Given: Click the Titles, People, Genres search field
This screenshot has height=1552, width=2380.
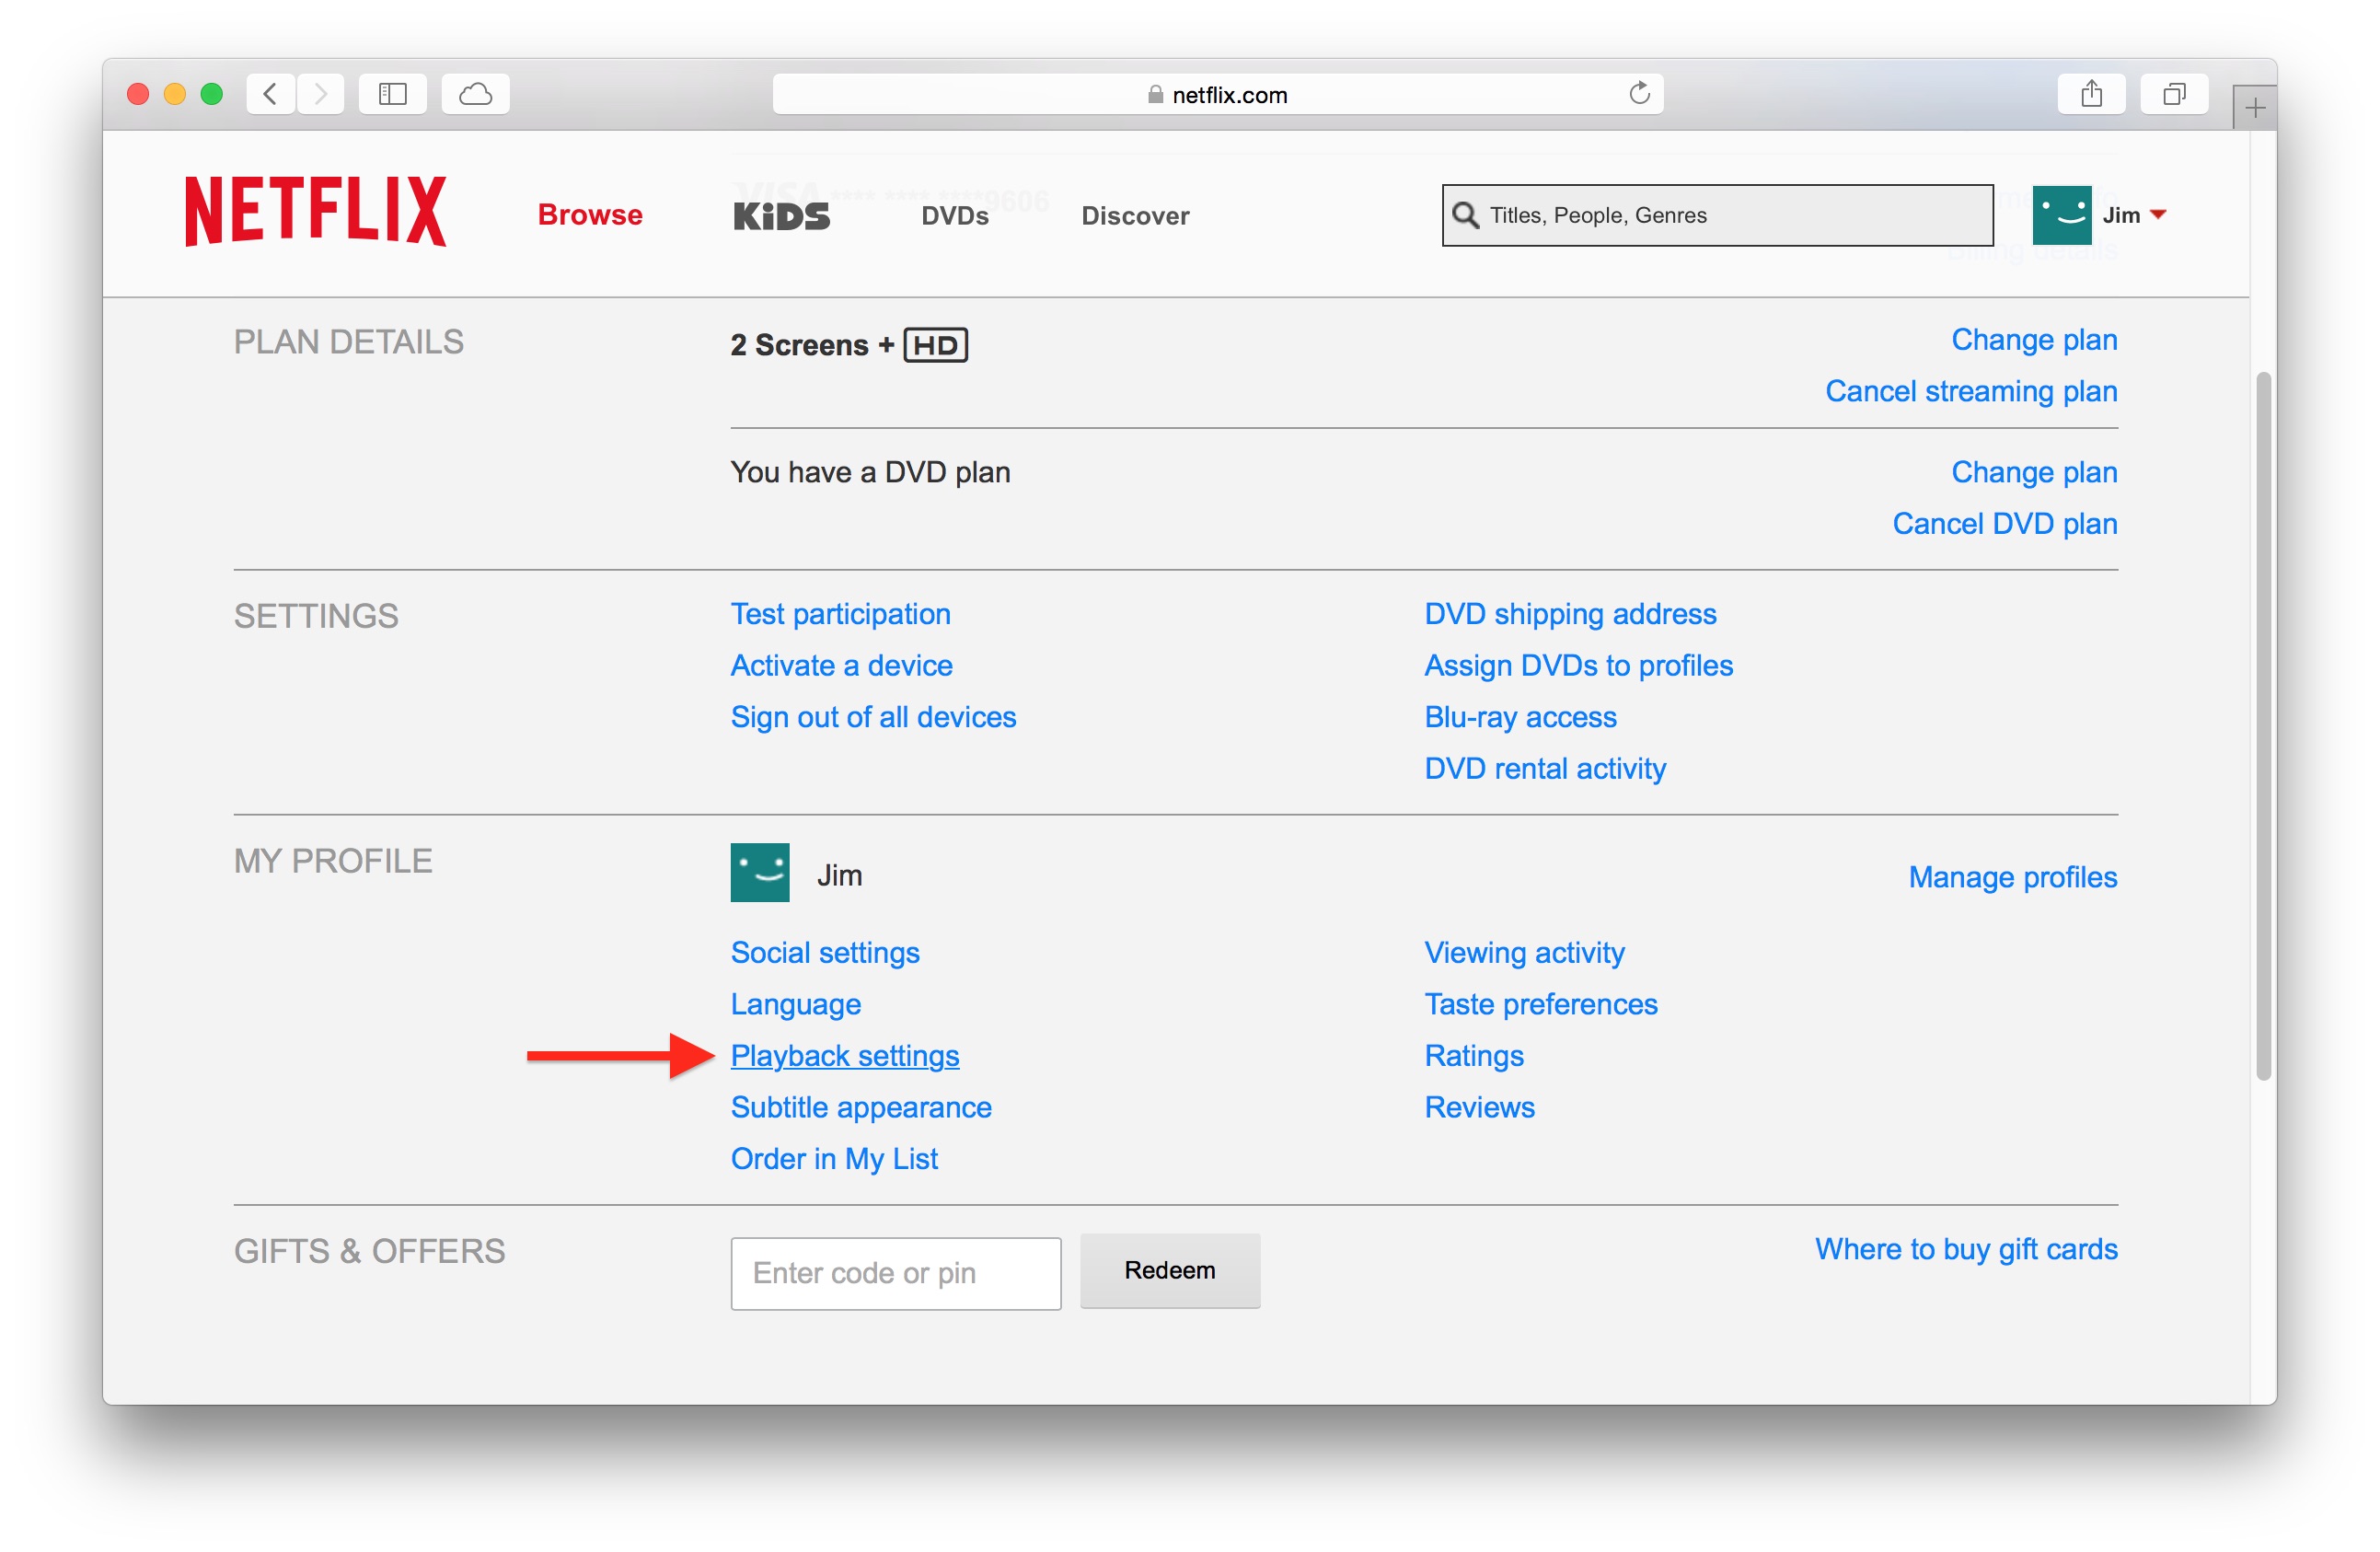Looking at the screenshot, I should [x=1717, y=214].
